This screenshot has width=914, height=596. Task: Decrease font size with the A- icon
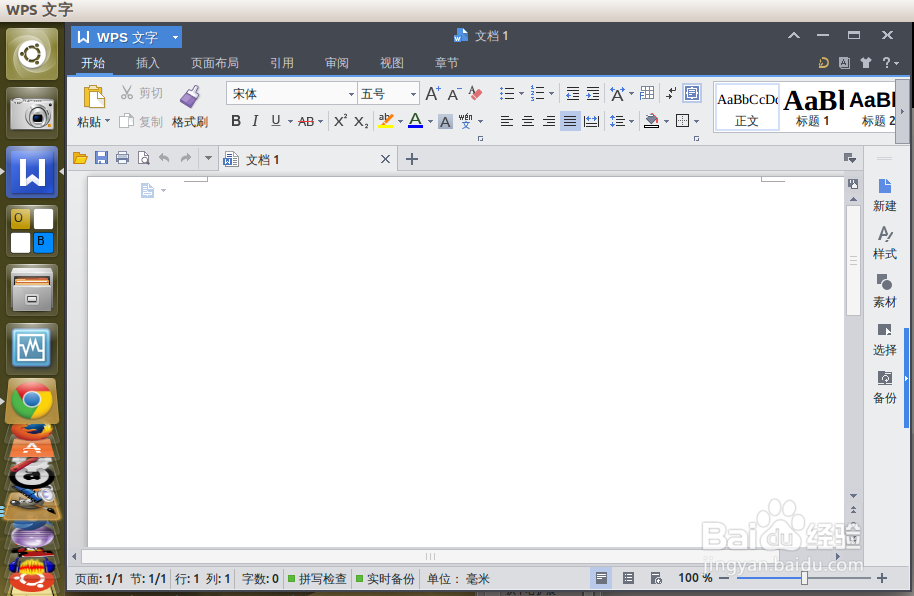pyautogui.click(x=454, y=93)
